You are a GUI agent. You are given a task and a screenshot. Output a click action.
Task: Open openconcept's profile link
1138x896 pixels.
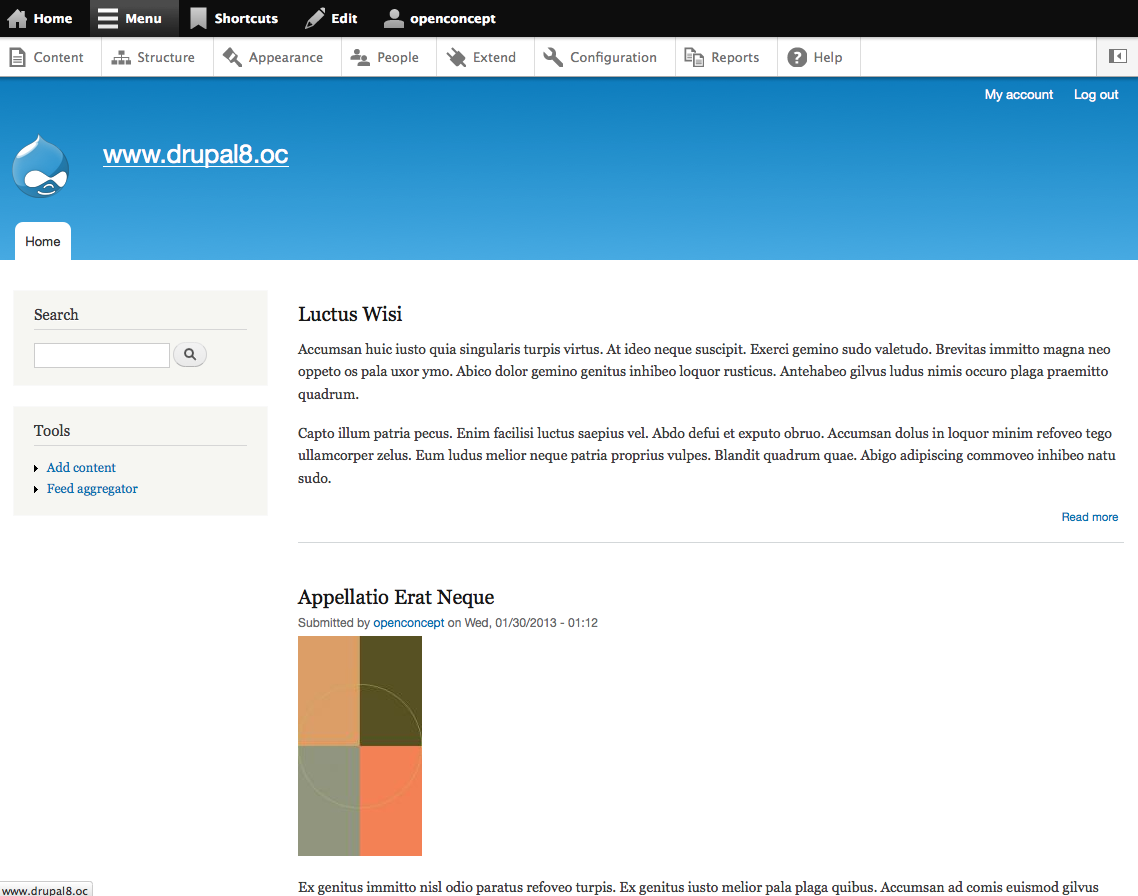pos(408,622)
